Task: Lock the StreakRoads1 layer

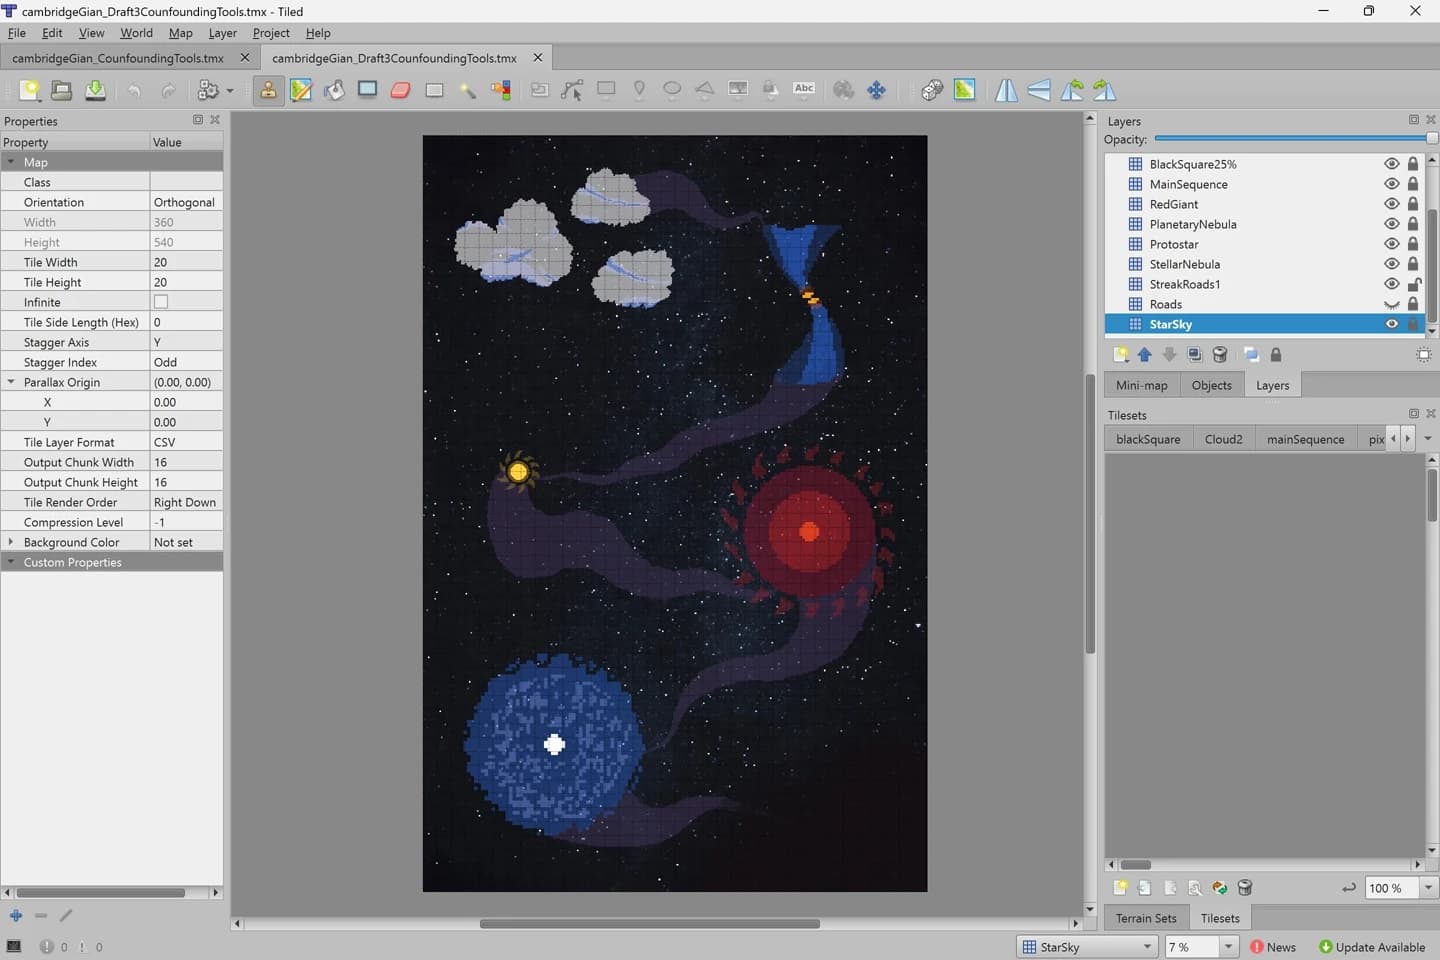Action: [1413, 284]
